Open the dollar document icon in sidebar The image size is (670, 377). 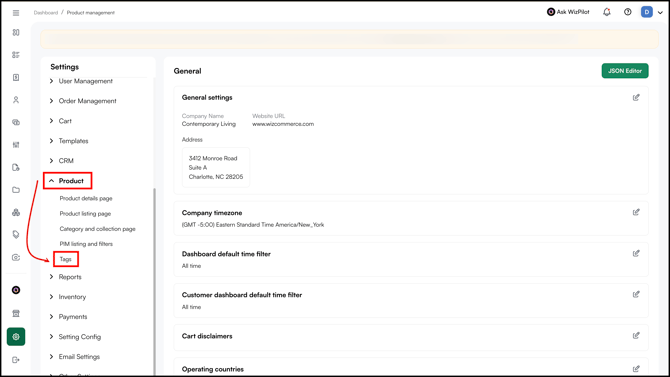16,77
